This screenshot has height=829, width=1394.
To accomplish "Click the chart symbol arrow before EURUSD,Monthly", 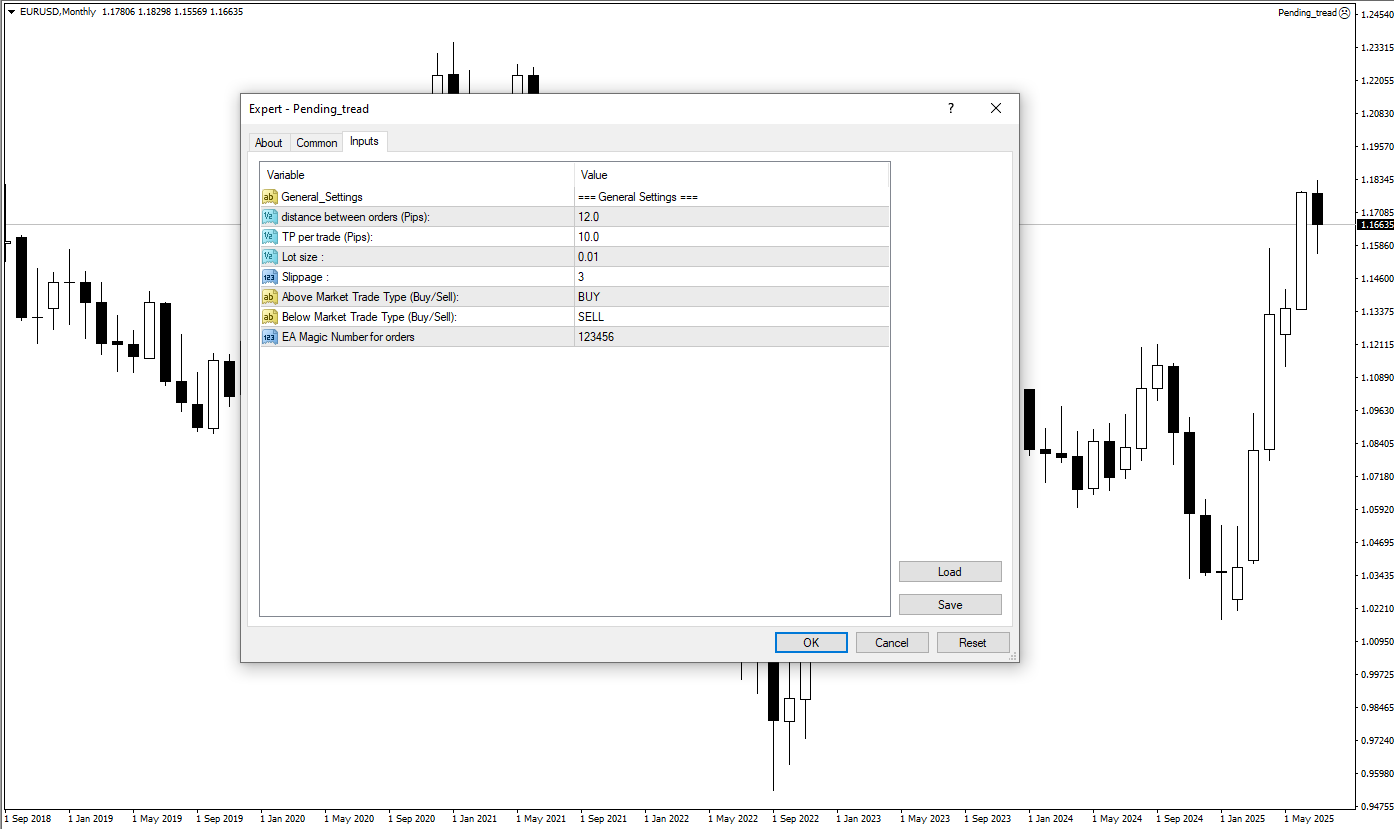I will coord(11,12).
